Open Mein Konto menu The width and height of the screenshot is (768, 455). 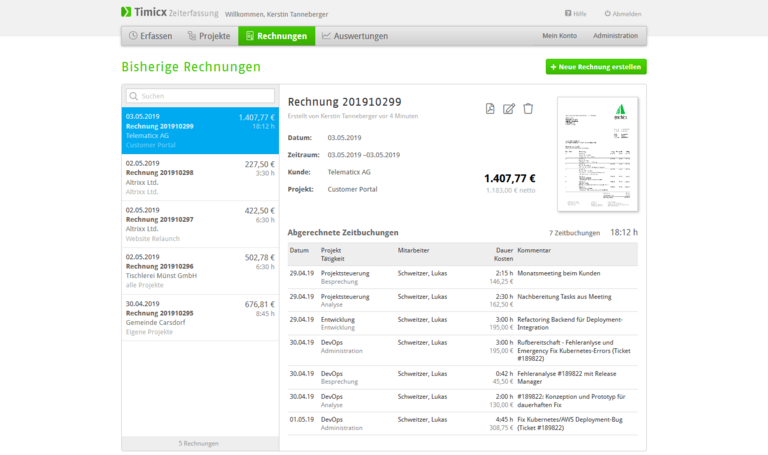pos(559,36)
